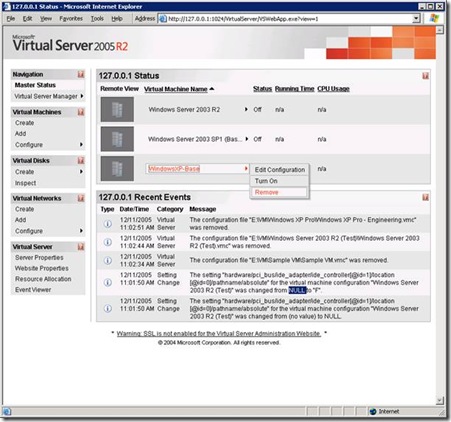Expand Virtual Server Manager submenu arrow
The height and width of the screenshot is (422, 451).
click(x=82, y=96)
